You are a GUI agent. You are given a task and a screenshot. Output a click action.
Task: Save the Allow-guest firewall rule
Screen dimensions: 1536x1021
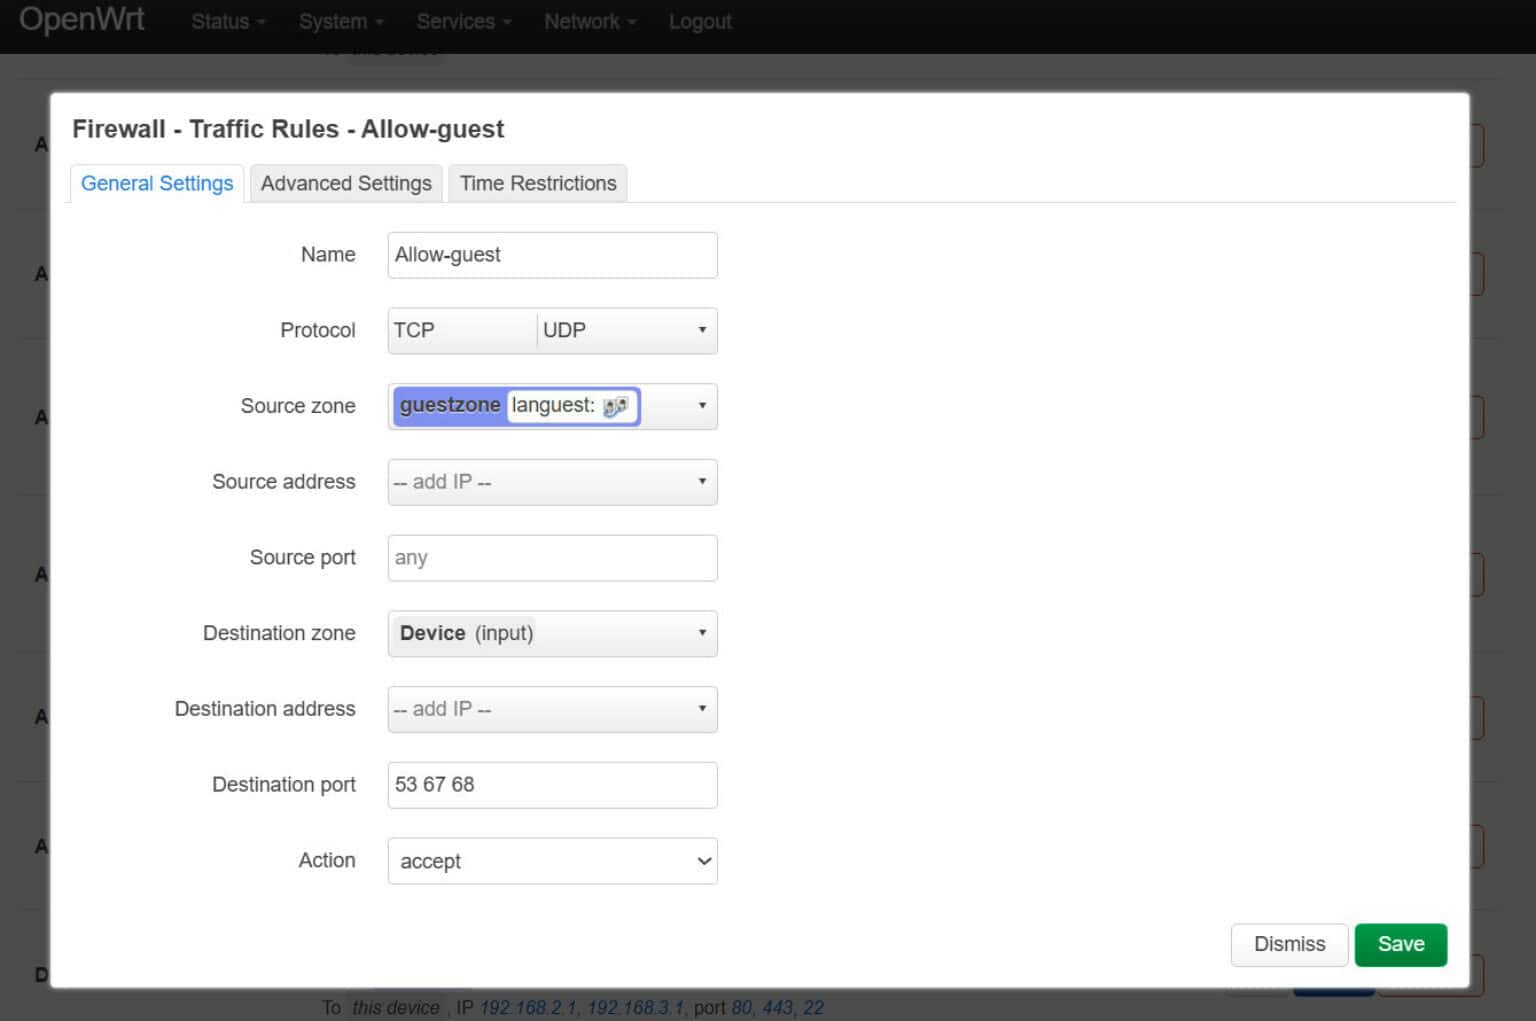click(x=1400, y=944)
